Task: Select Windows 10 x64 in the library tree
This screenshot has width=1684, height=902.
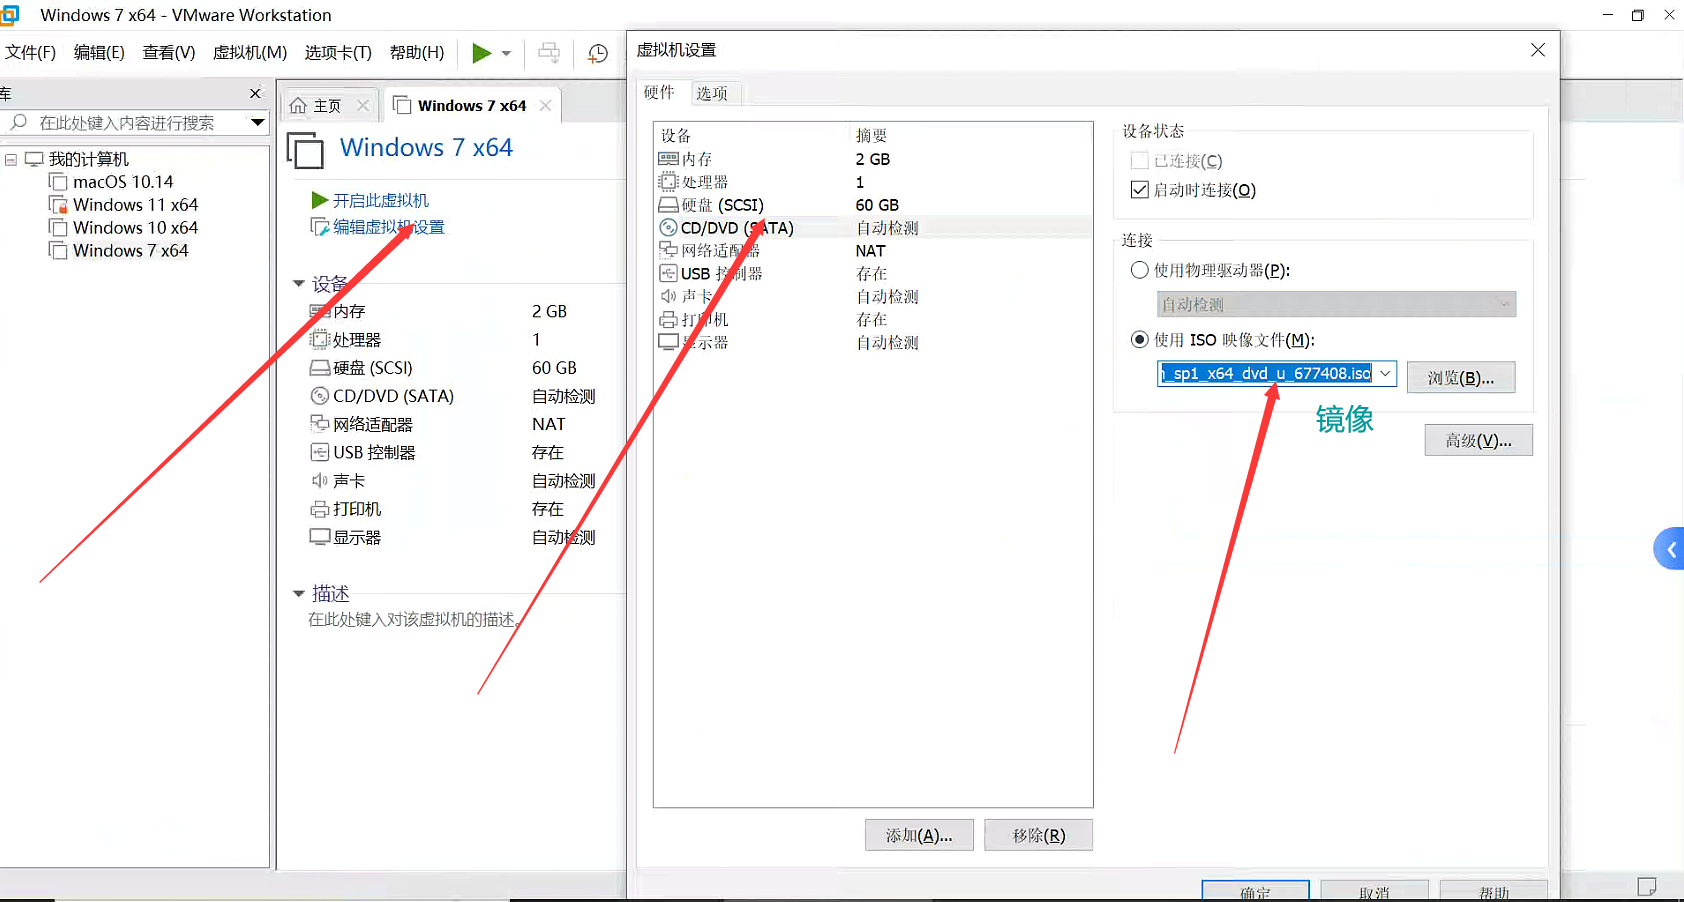Action: coord(135,228)
